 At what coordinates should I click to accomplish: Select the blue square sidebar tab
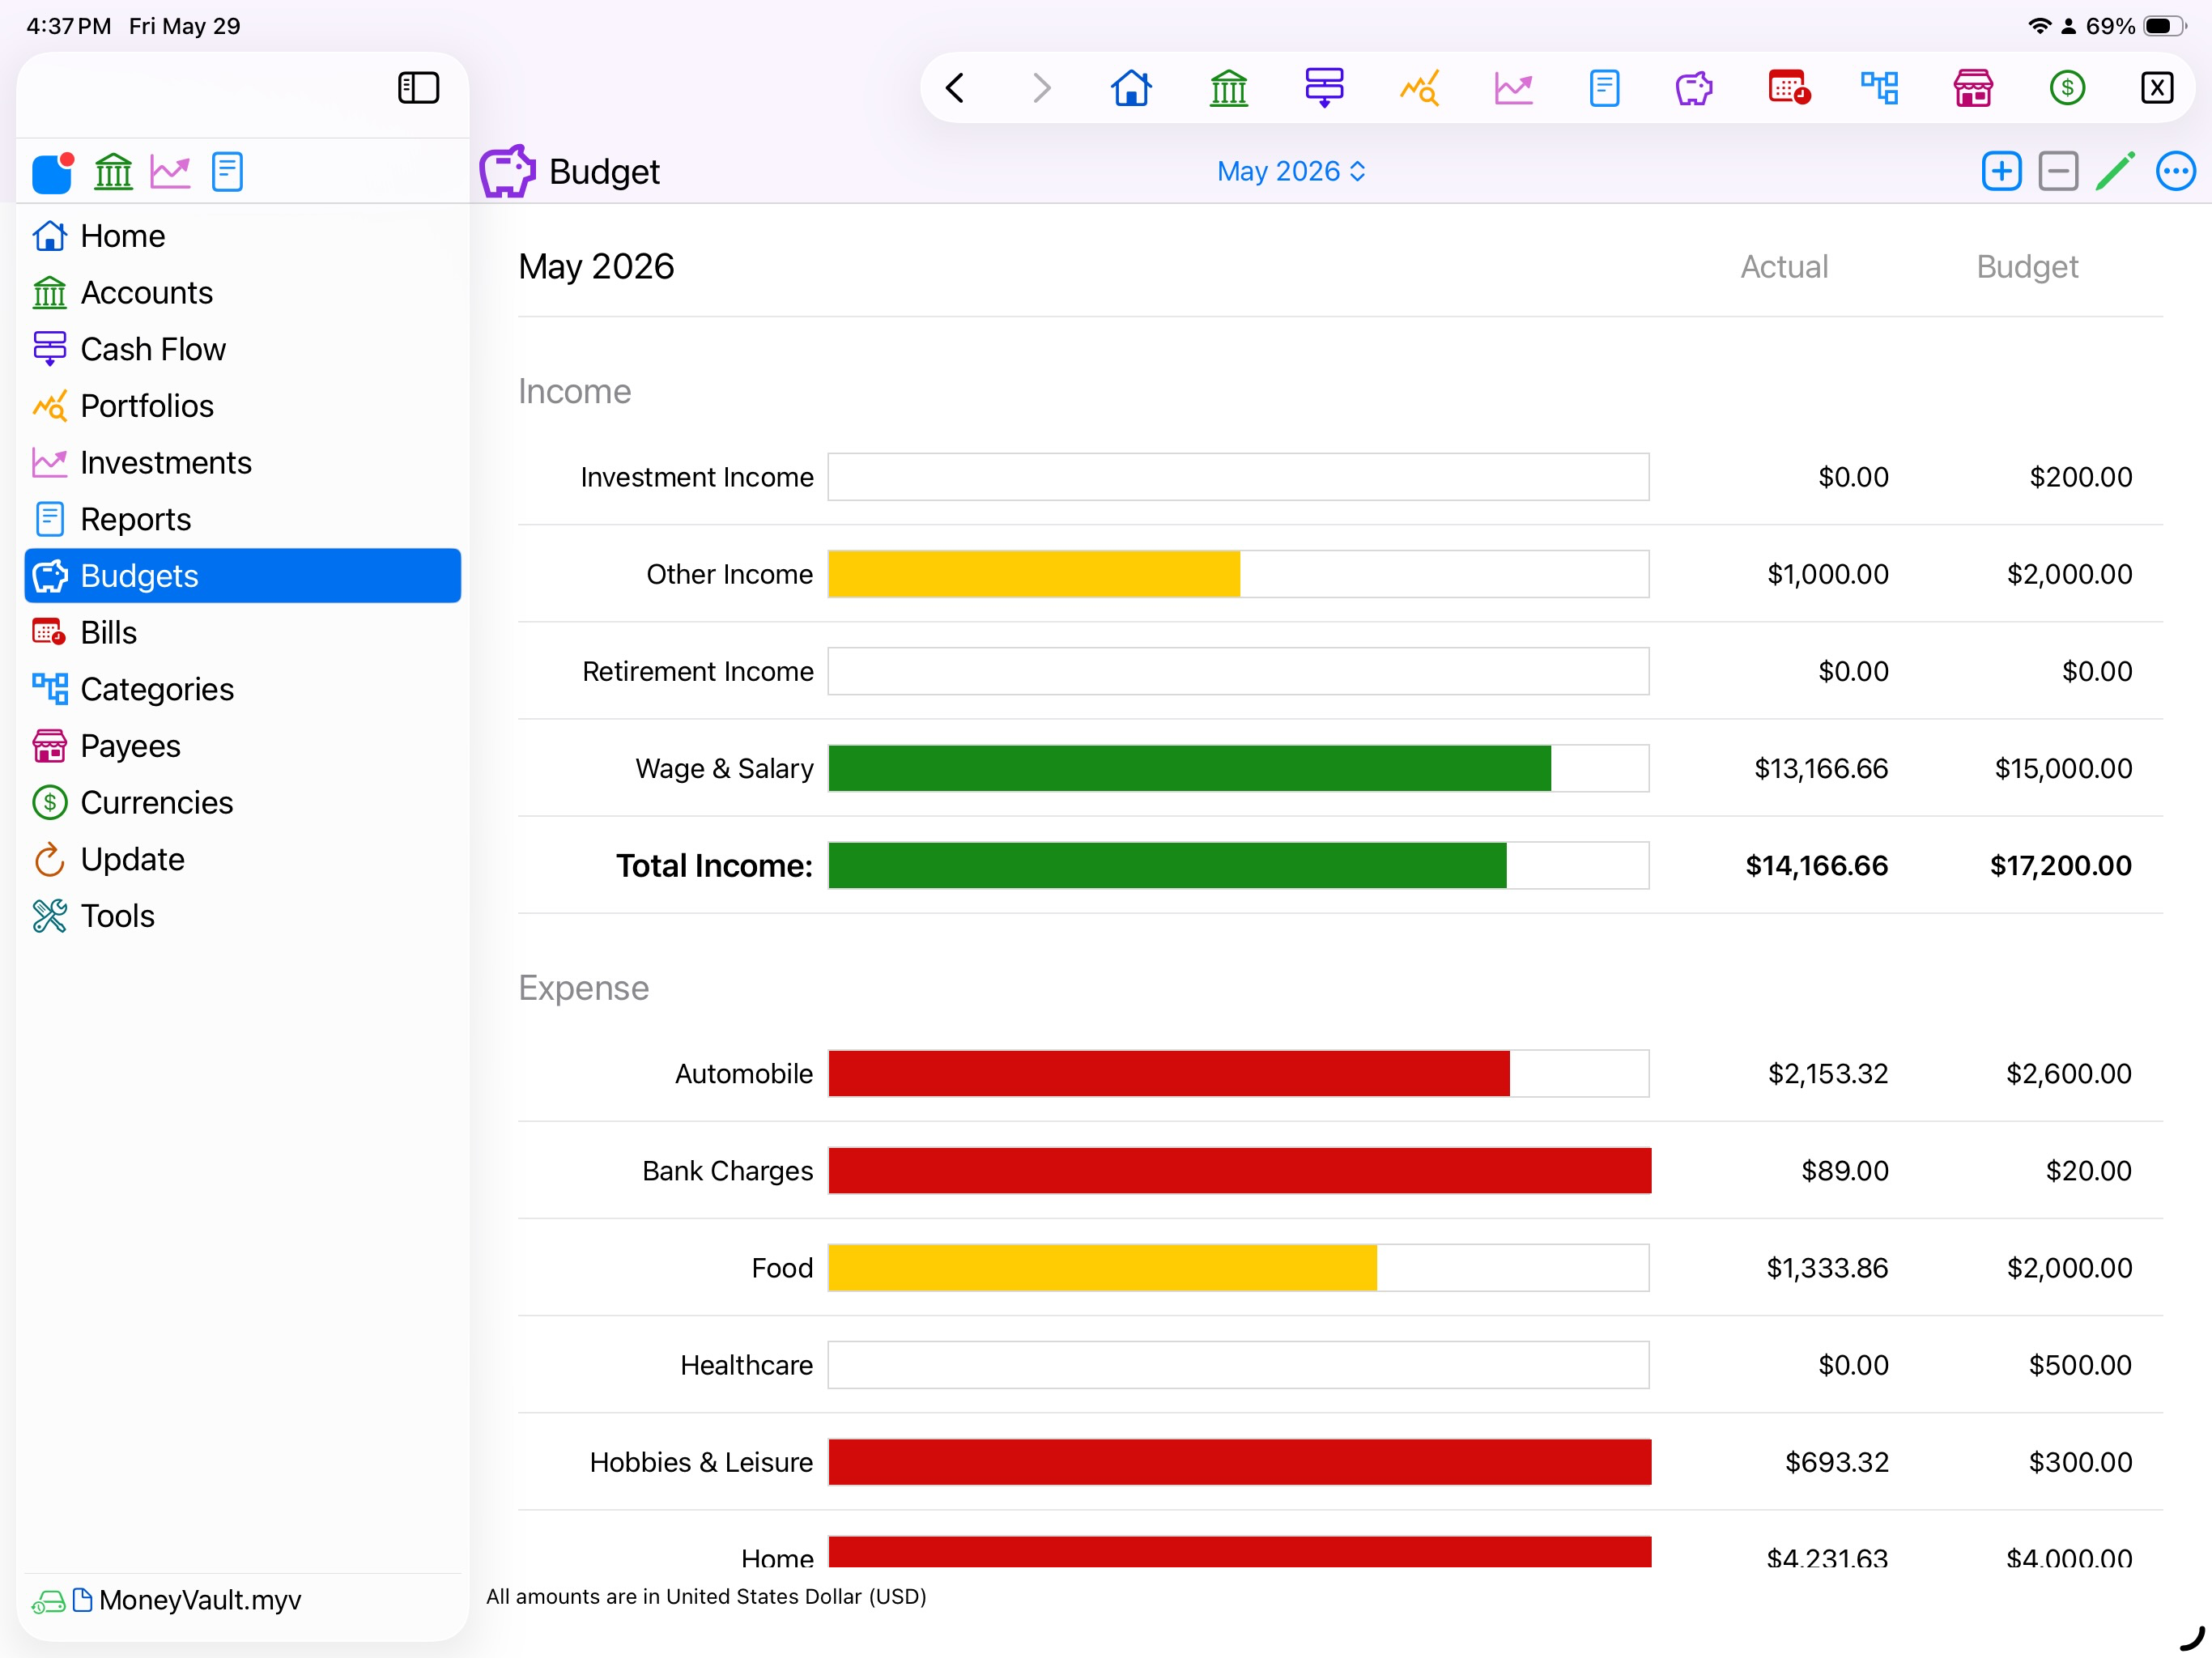click(x=53, y=172)
